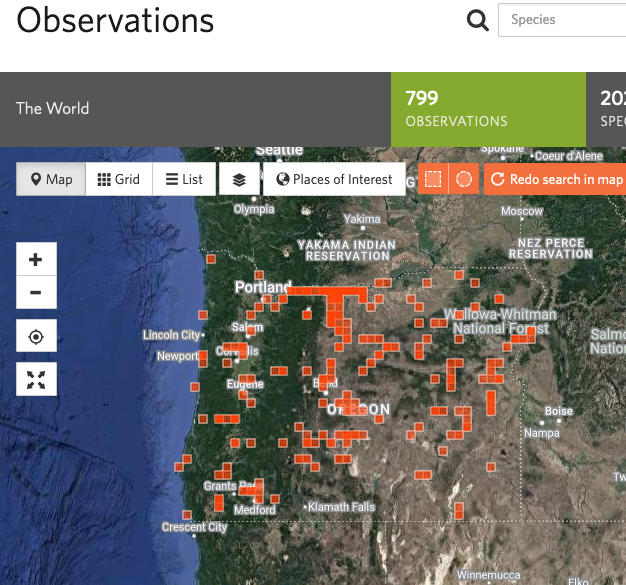This screenshot has width=626, height=585.
Task: Click the Nampa map label
Action: (x=542, y=433)
